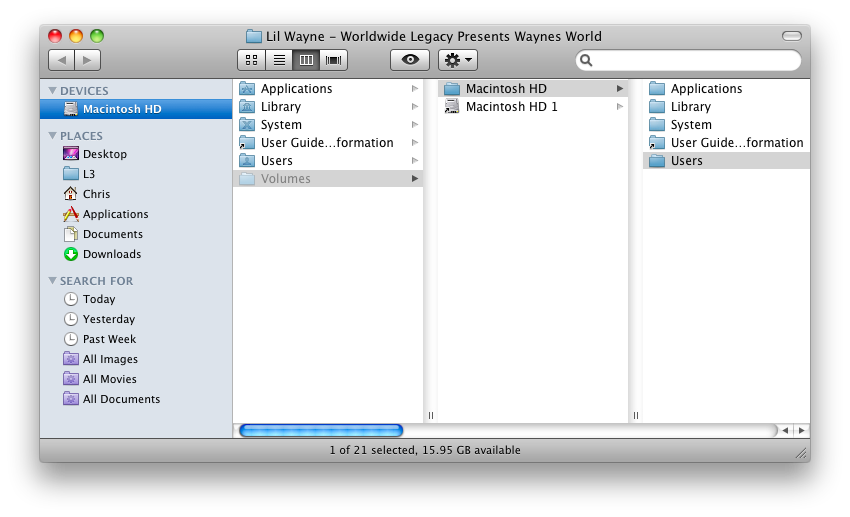Click the scroll left arrow

[x=785, y=430]
